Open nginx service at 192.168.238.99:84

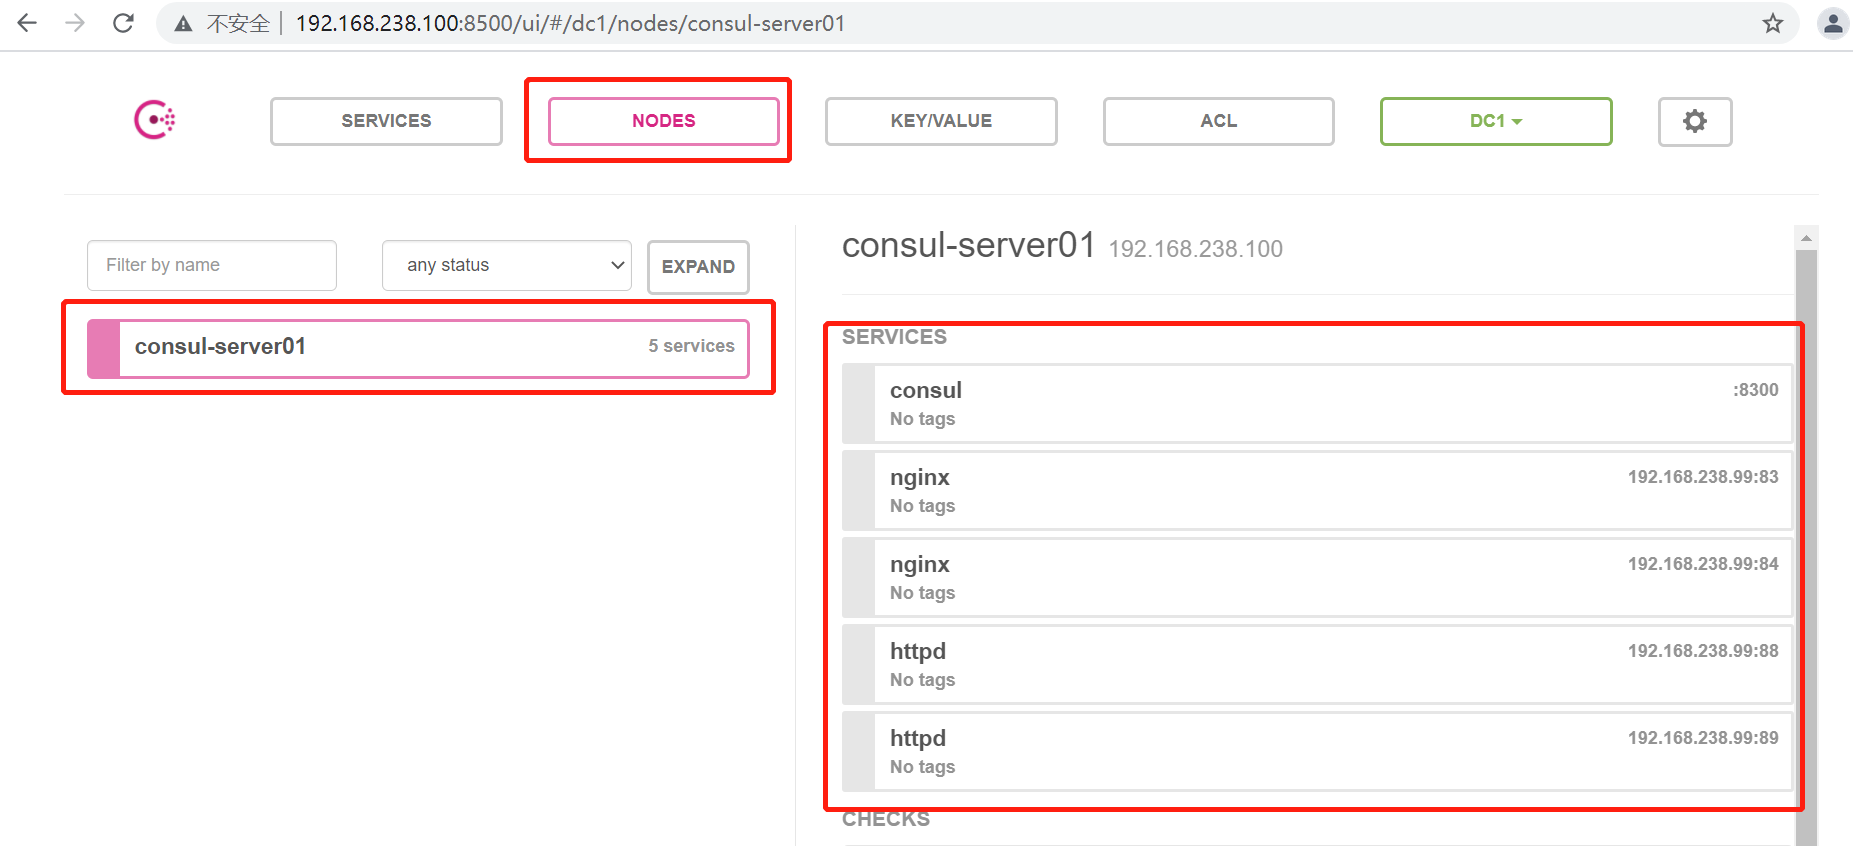click(1317, 578)
